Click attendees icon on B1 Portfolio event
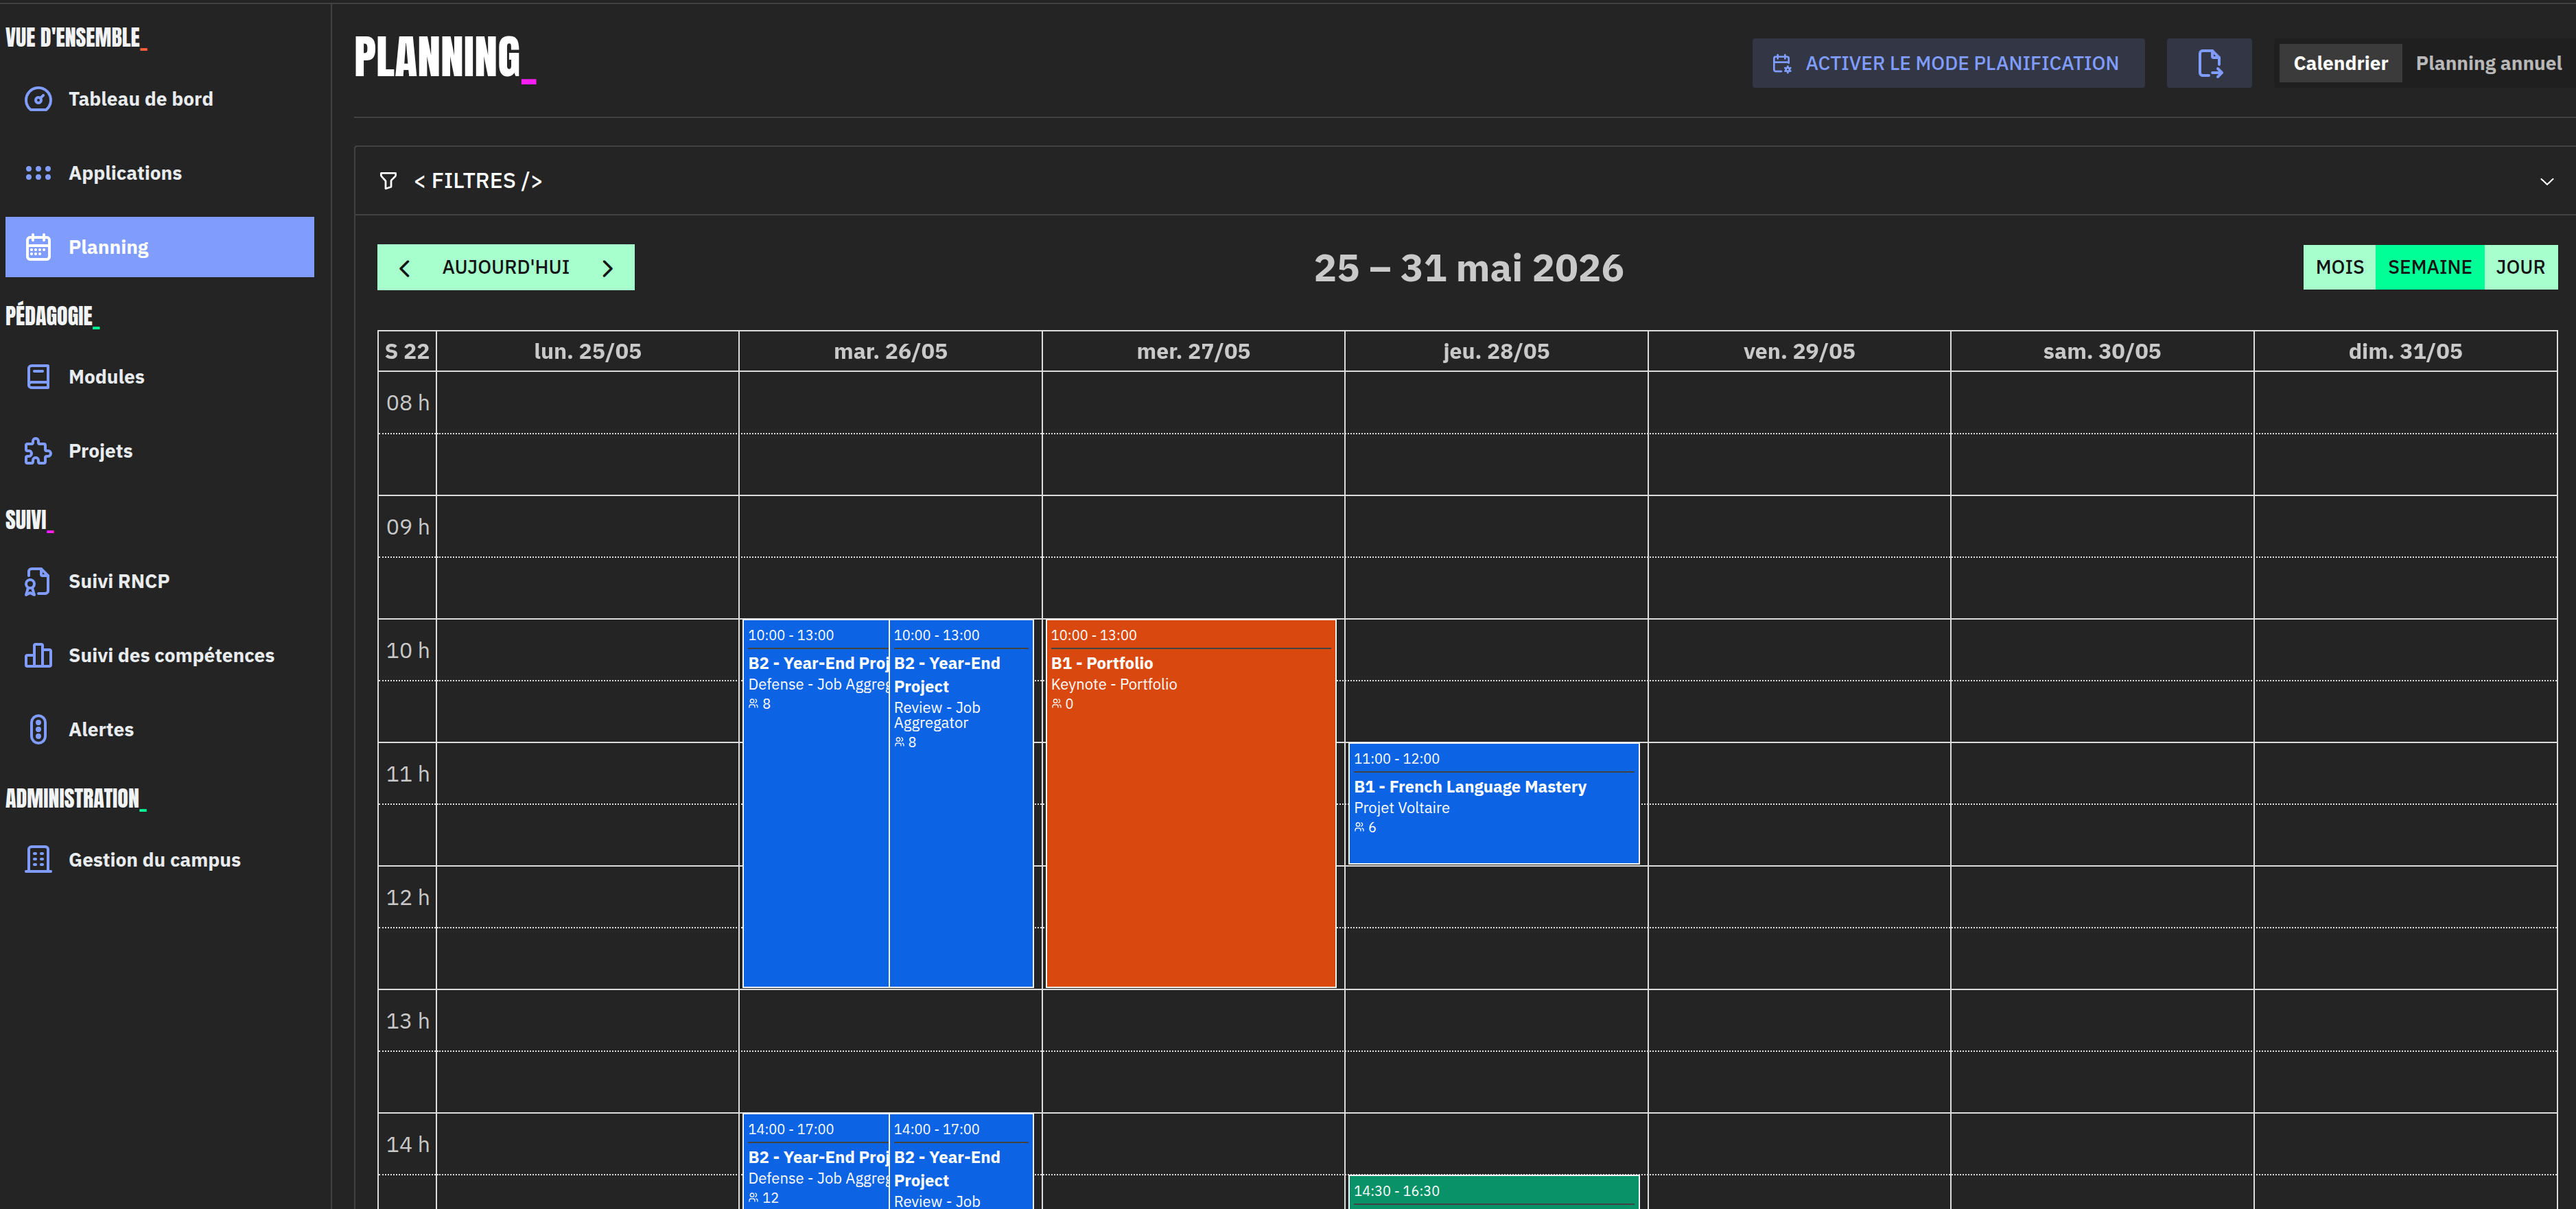The width and height of the screenshot is (2576, 1209). [x=1056, y=704]
